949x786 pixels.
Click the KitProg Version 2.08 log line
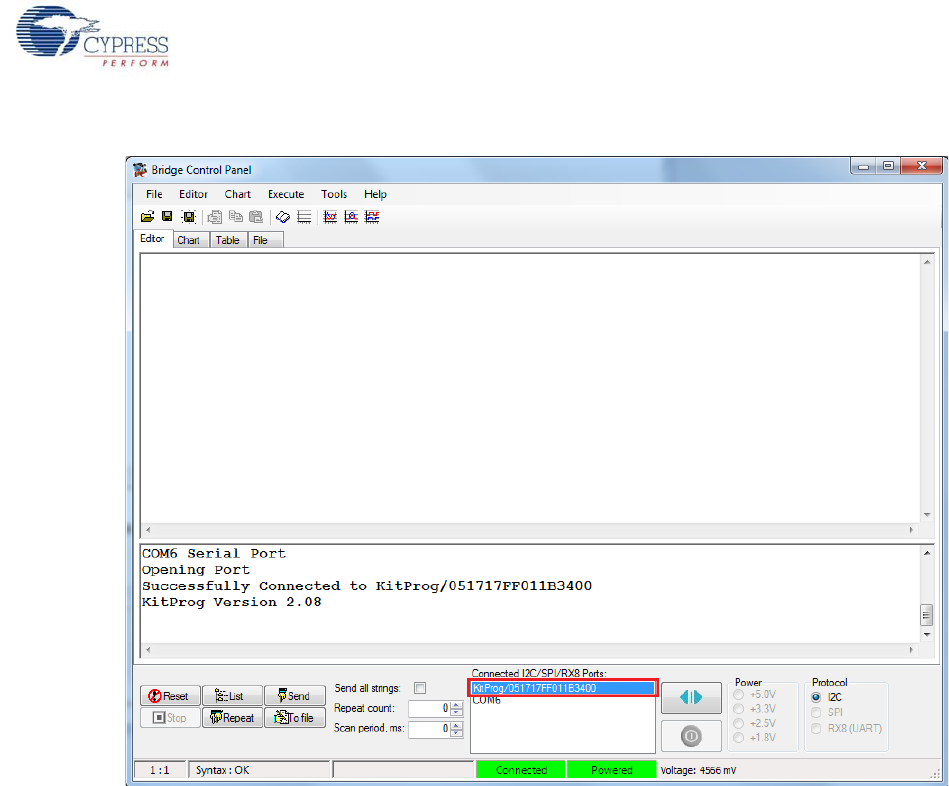pyautogui.click(x=231, y=602)
